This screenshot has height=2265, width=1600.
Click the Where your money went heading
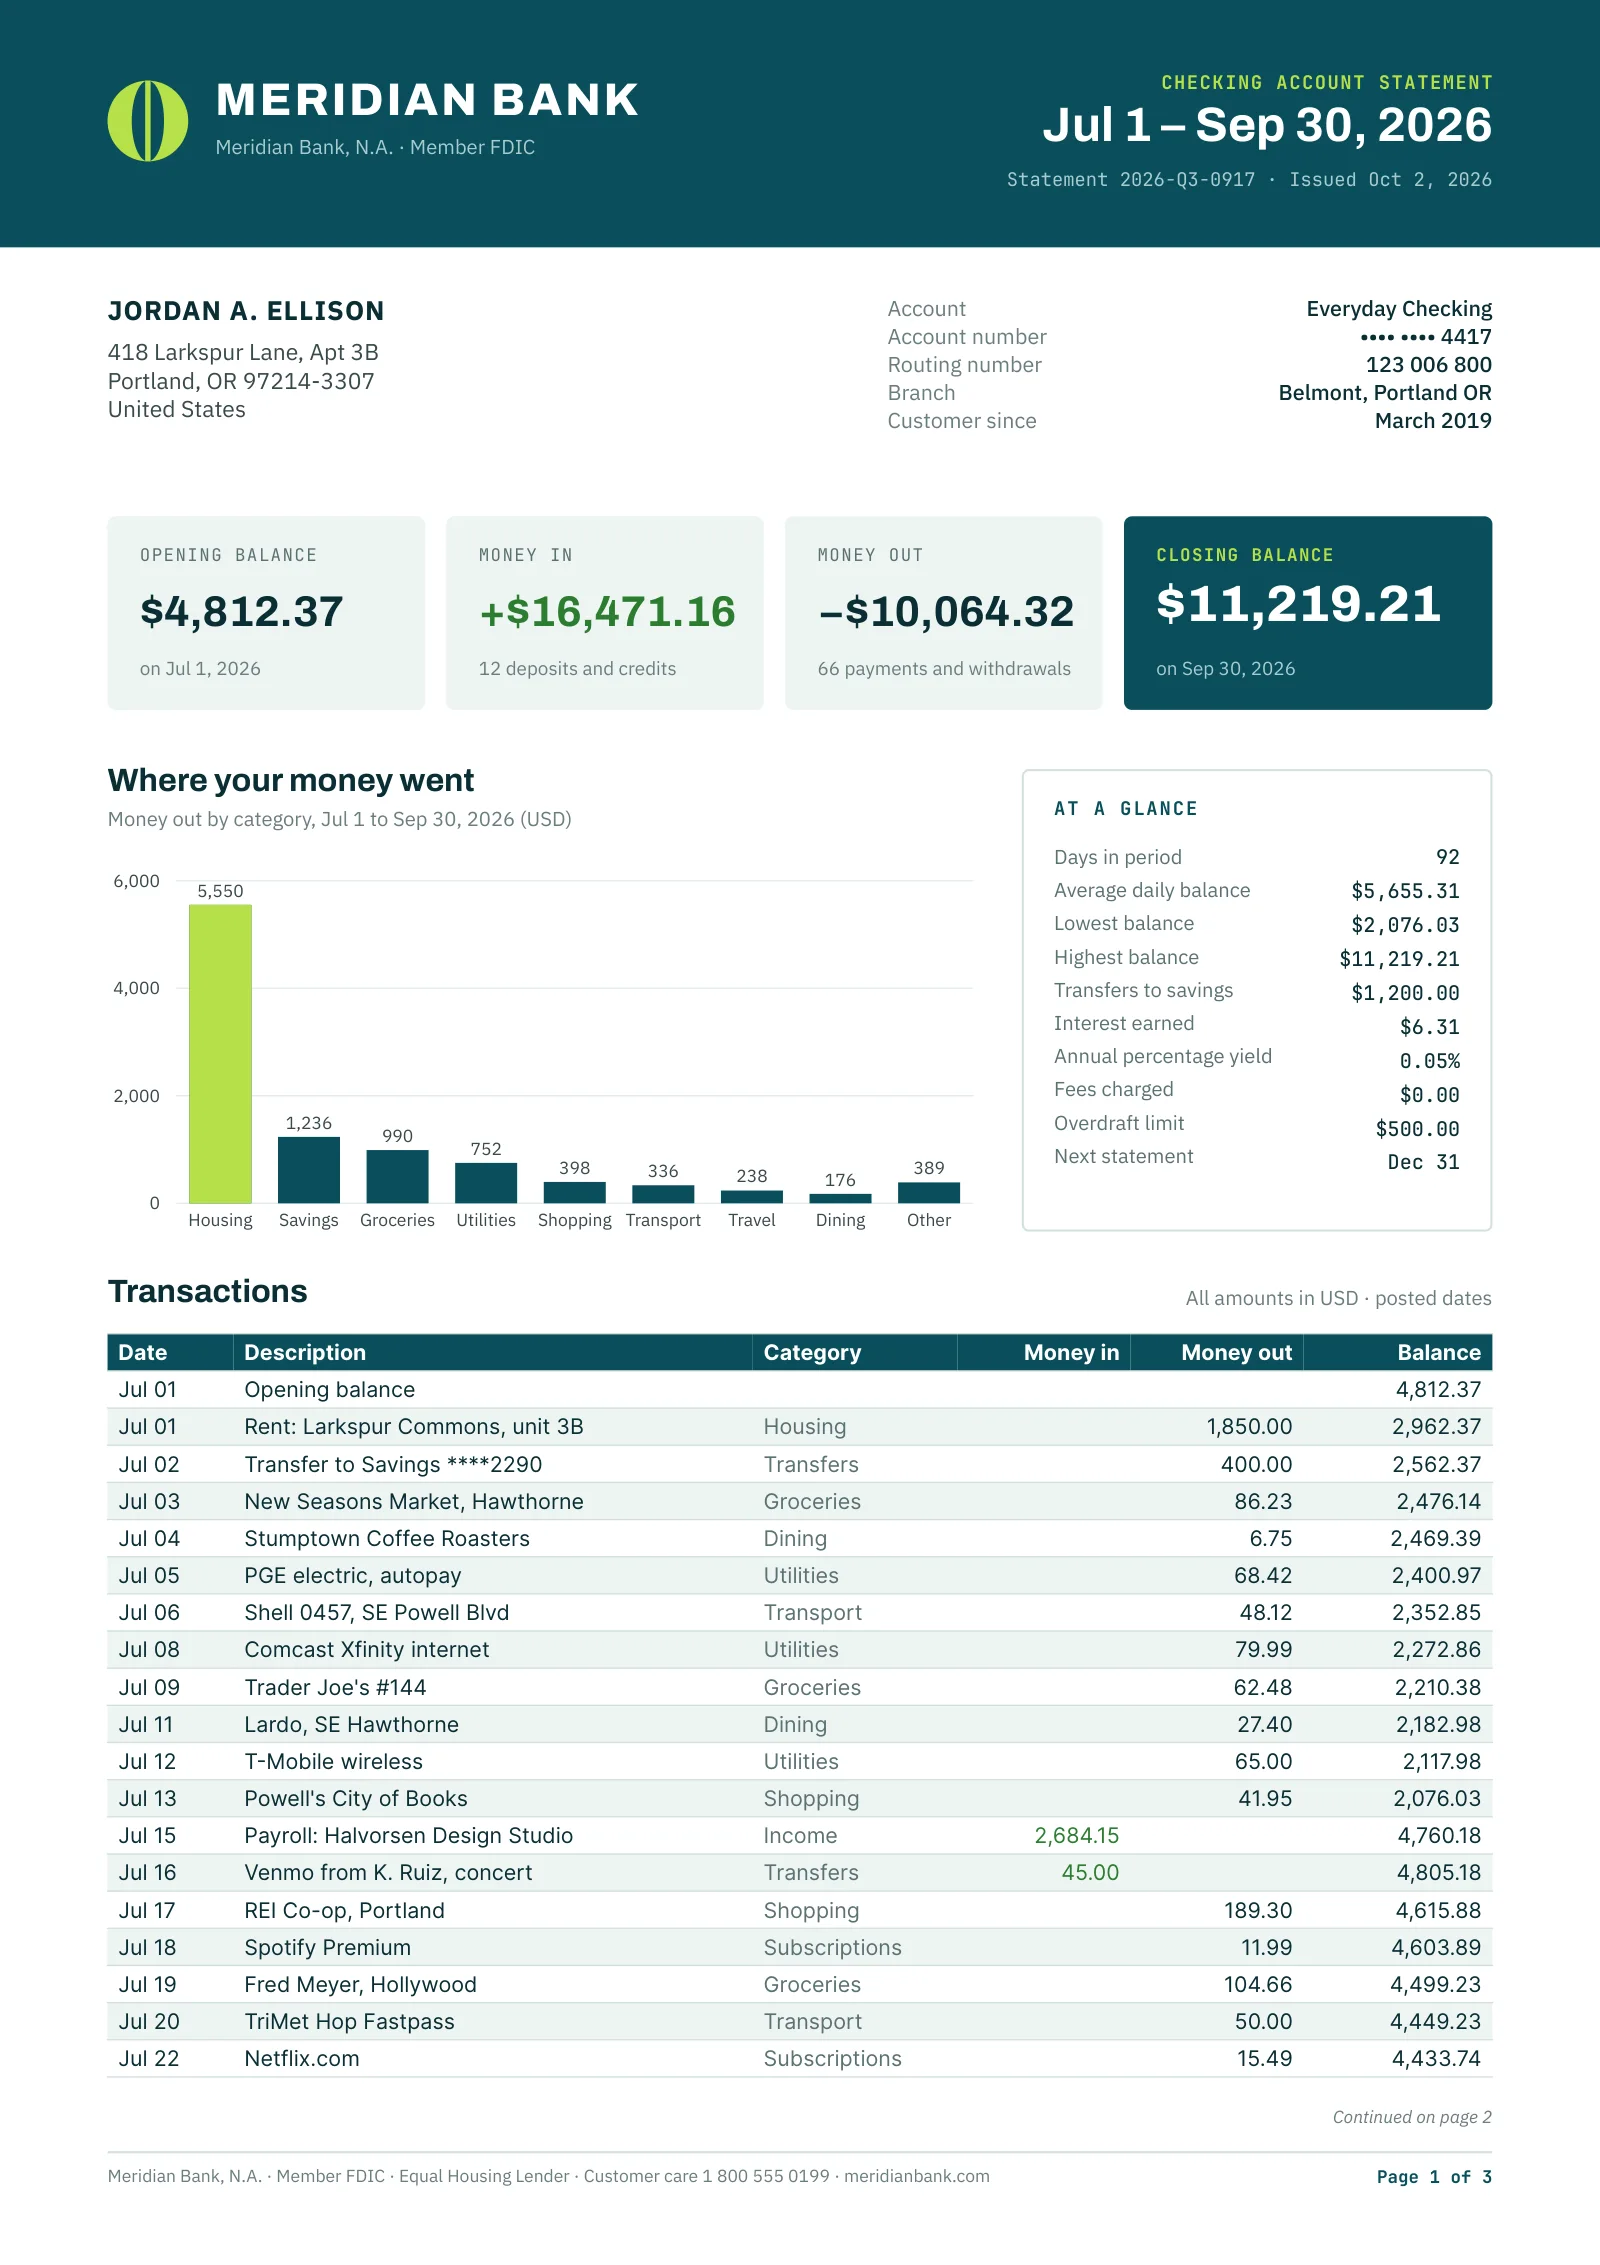pos(291,780)
